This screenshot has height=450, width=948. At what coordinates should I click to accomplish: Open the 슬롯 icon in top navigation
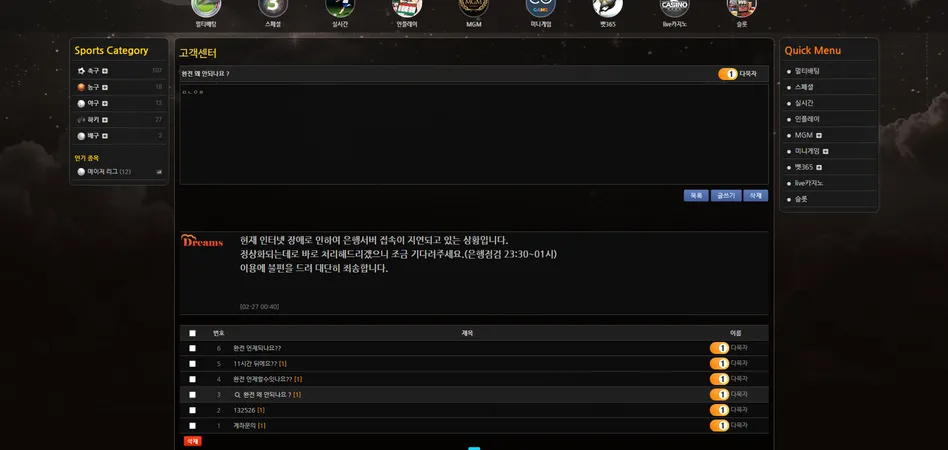pyautogui.click(x=742, y=7)
